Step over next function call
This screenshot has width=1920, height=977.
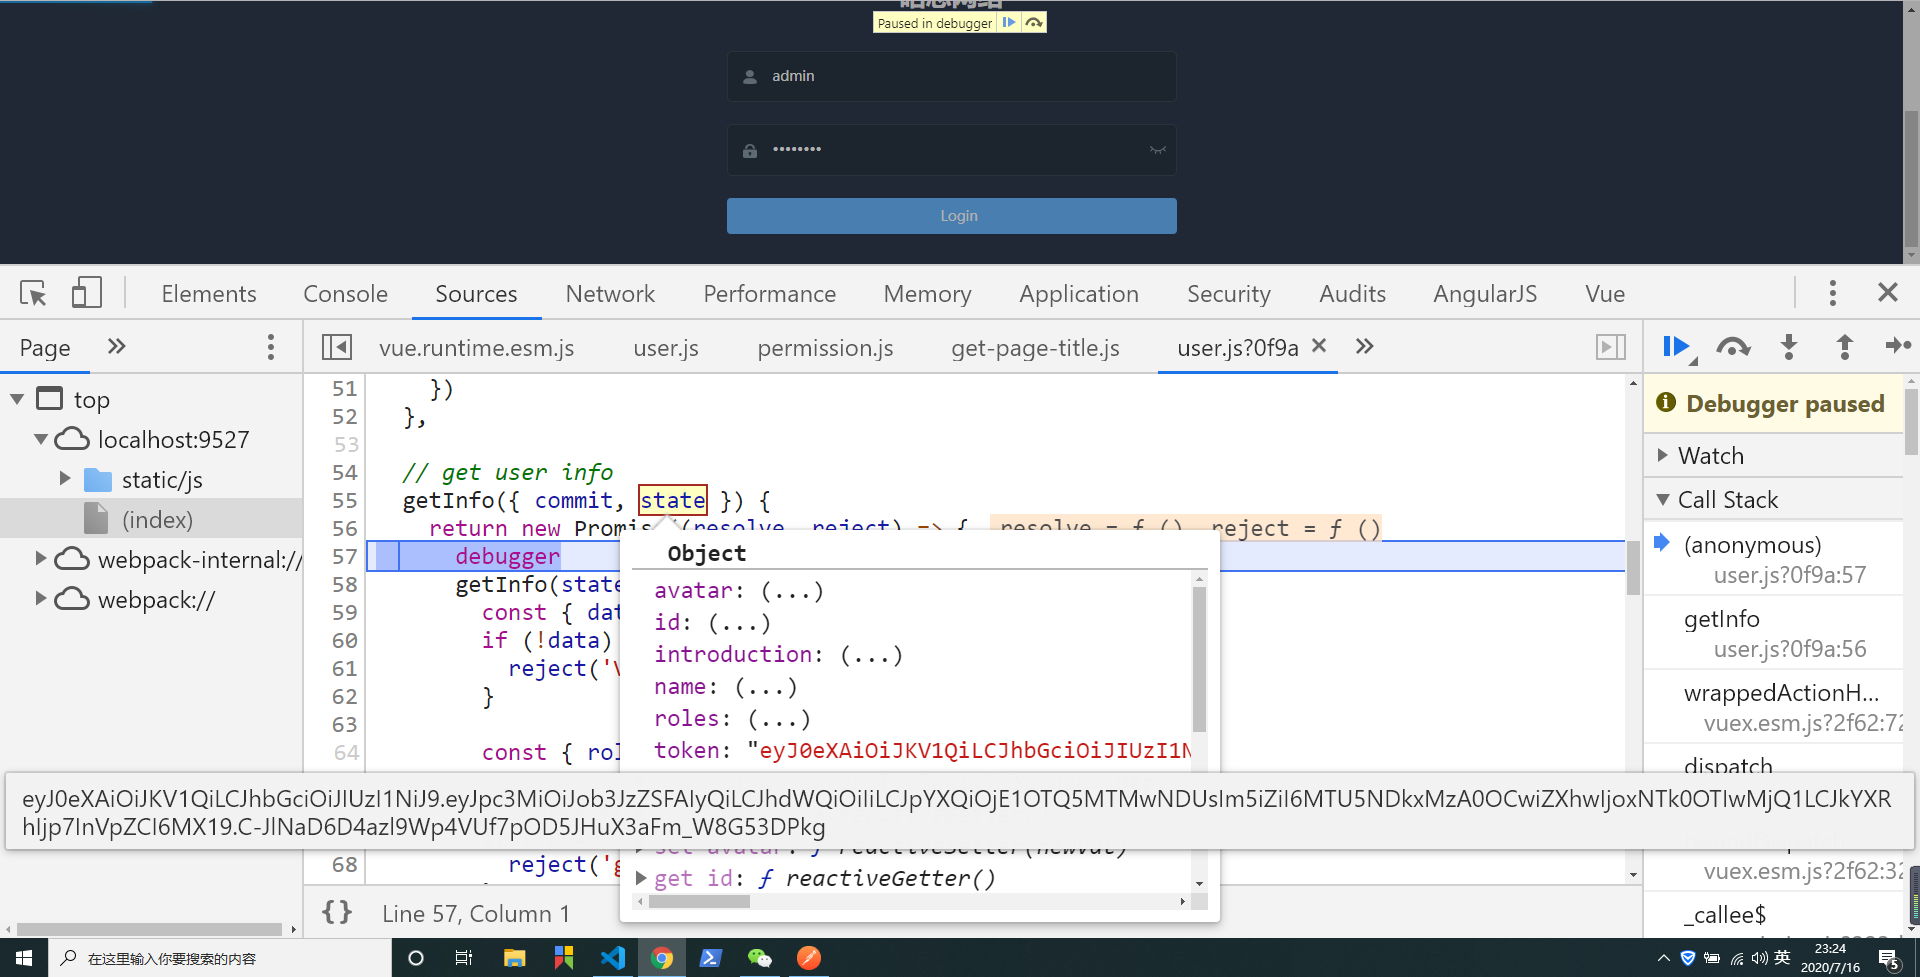[1733, 347]
